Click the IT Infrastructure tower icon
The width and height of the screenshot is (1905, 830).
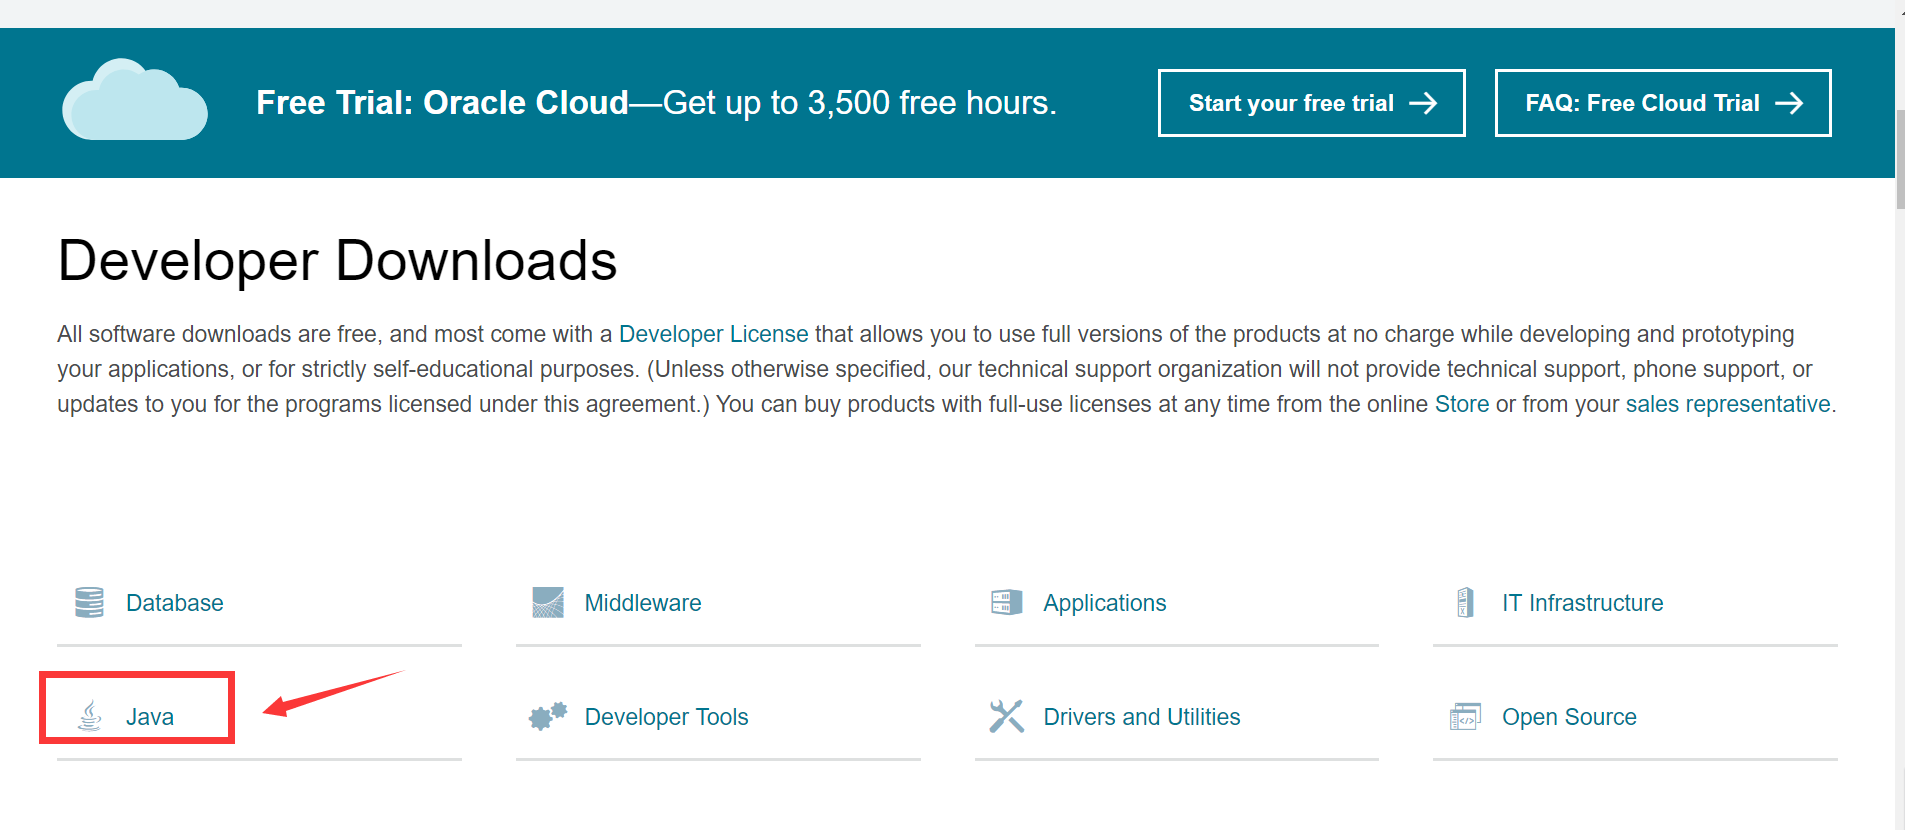pos(1465,603)
